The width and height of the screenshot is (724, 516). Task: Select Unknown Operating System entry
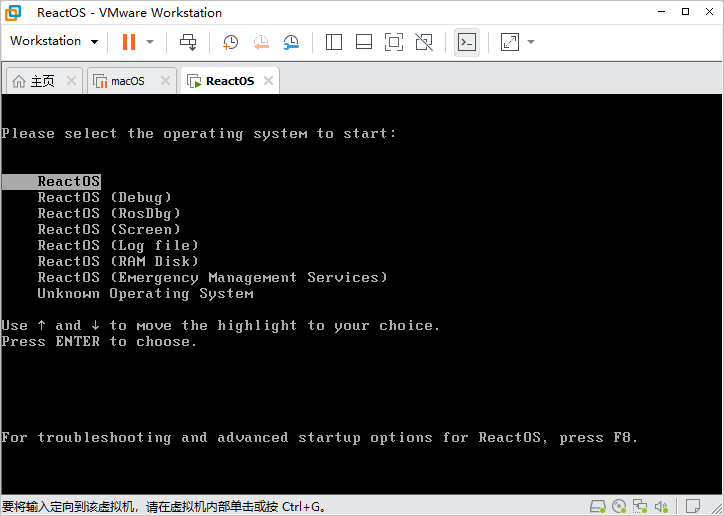[145, 294]
